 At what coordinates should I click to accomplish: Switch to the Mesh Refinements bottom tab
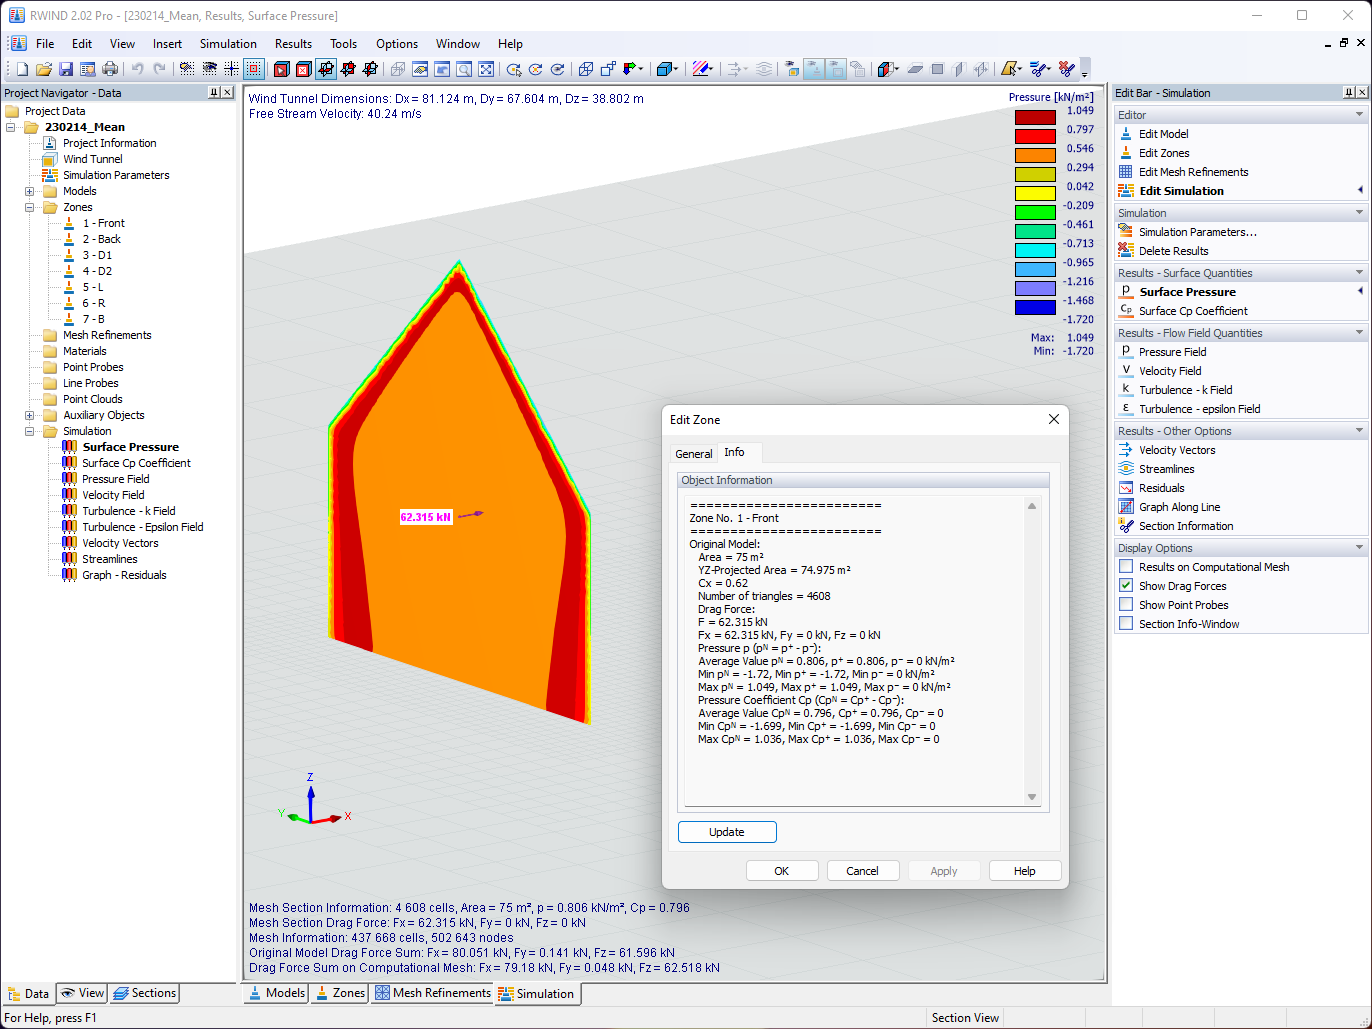coord(433,993)
